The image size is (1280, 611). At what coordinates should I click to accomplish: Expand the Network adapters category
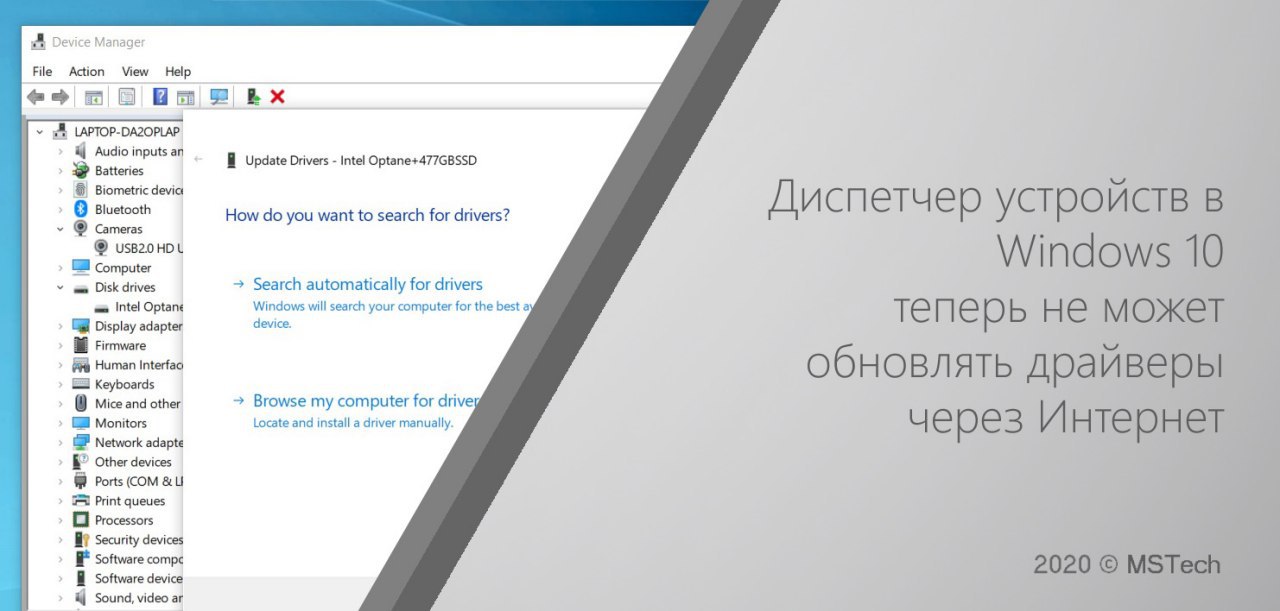tap(60, 442)
